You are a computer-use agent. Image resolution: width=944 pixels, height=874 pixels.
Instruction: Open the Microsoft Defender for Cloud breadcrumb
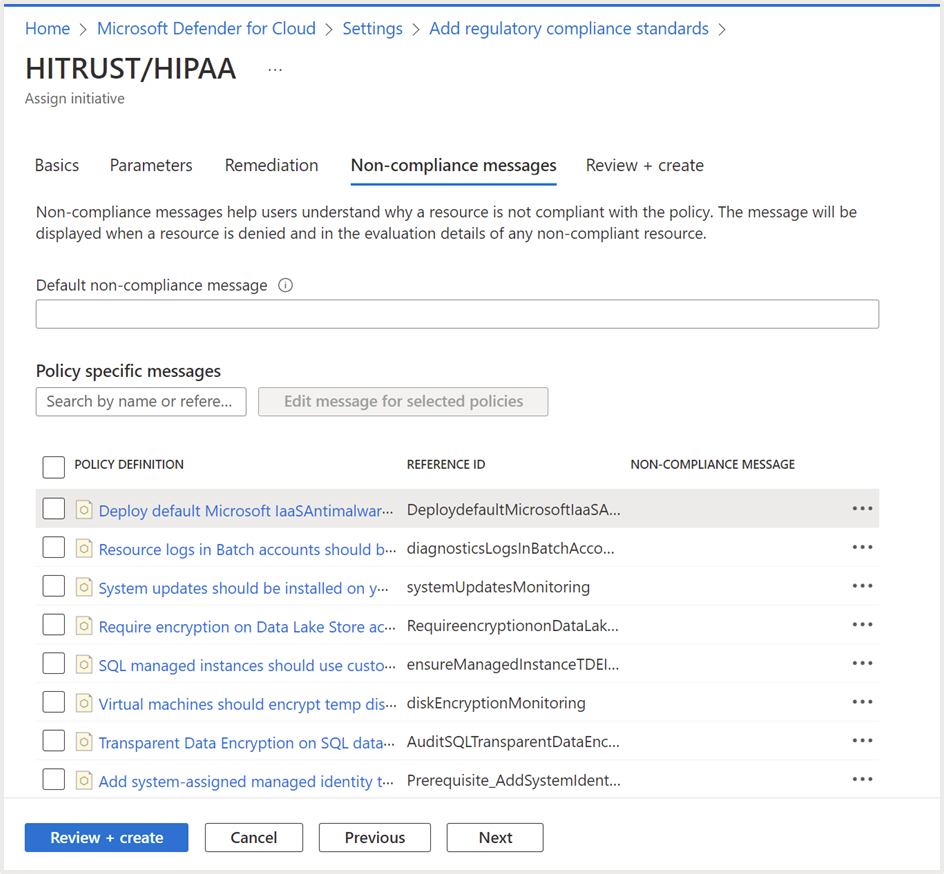click(206, 29)
